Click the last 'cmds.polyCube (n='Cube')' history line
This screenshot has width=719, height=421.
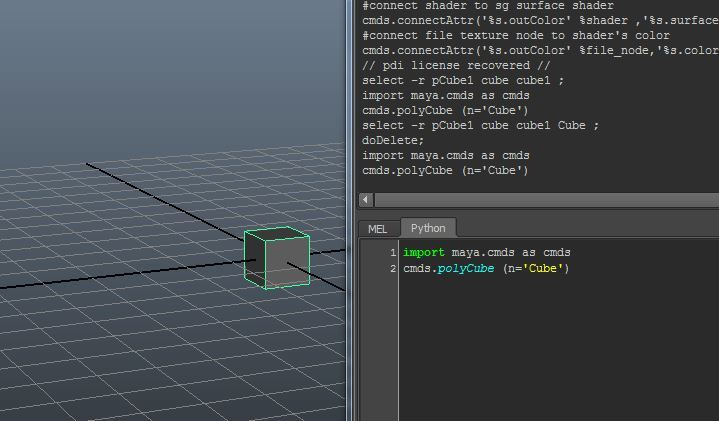pos(445,171)
